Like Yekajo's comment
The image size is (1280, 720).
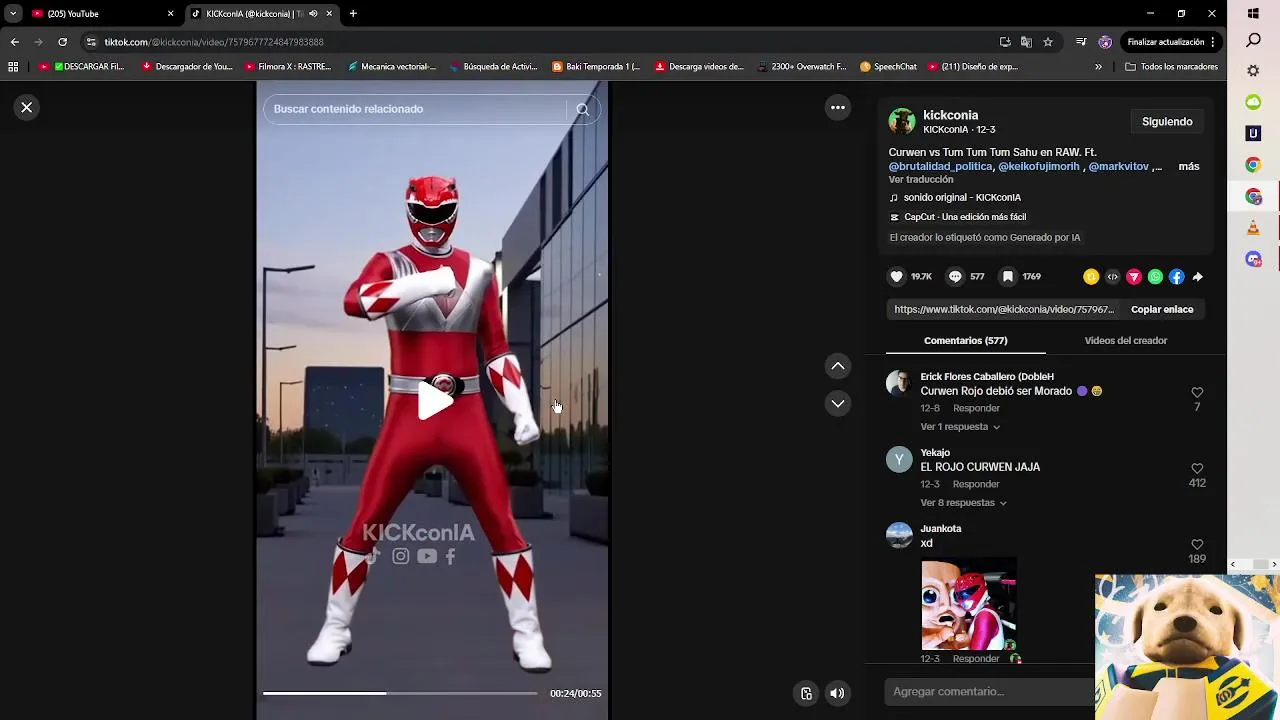1197,469
